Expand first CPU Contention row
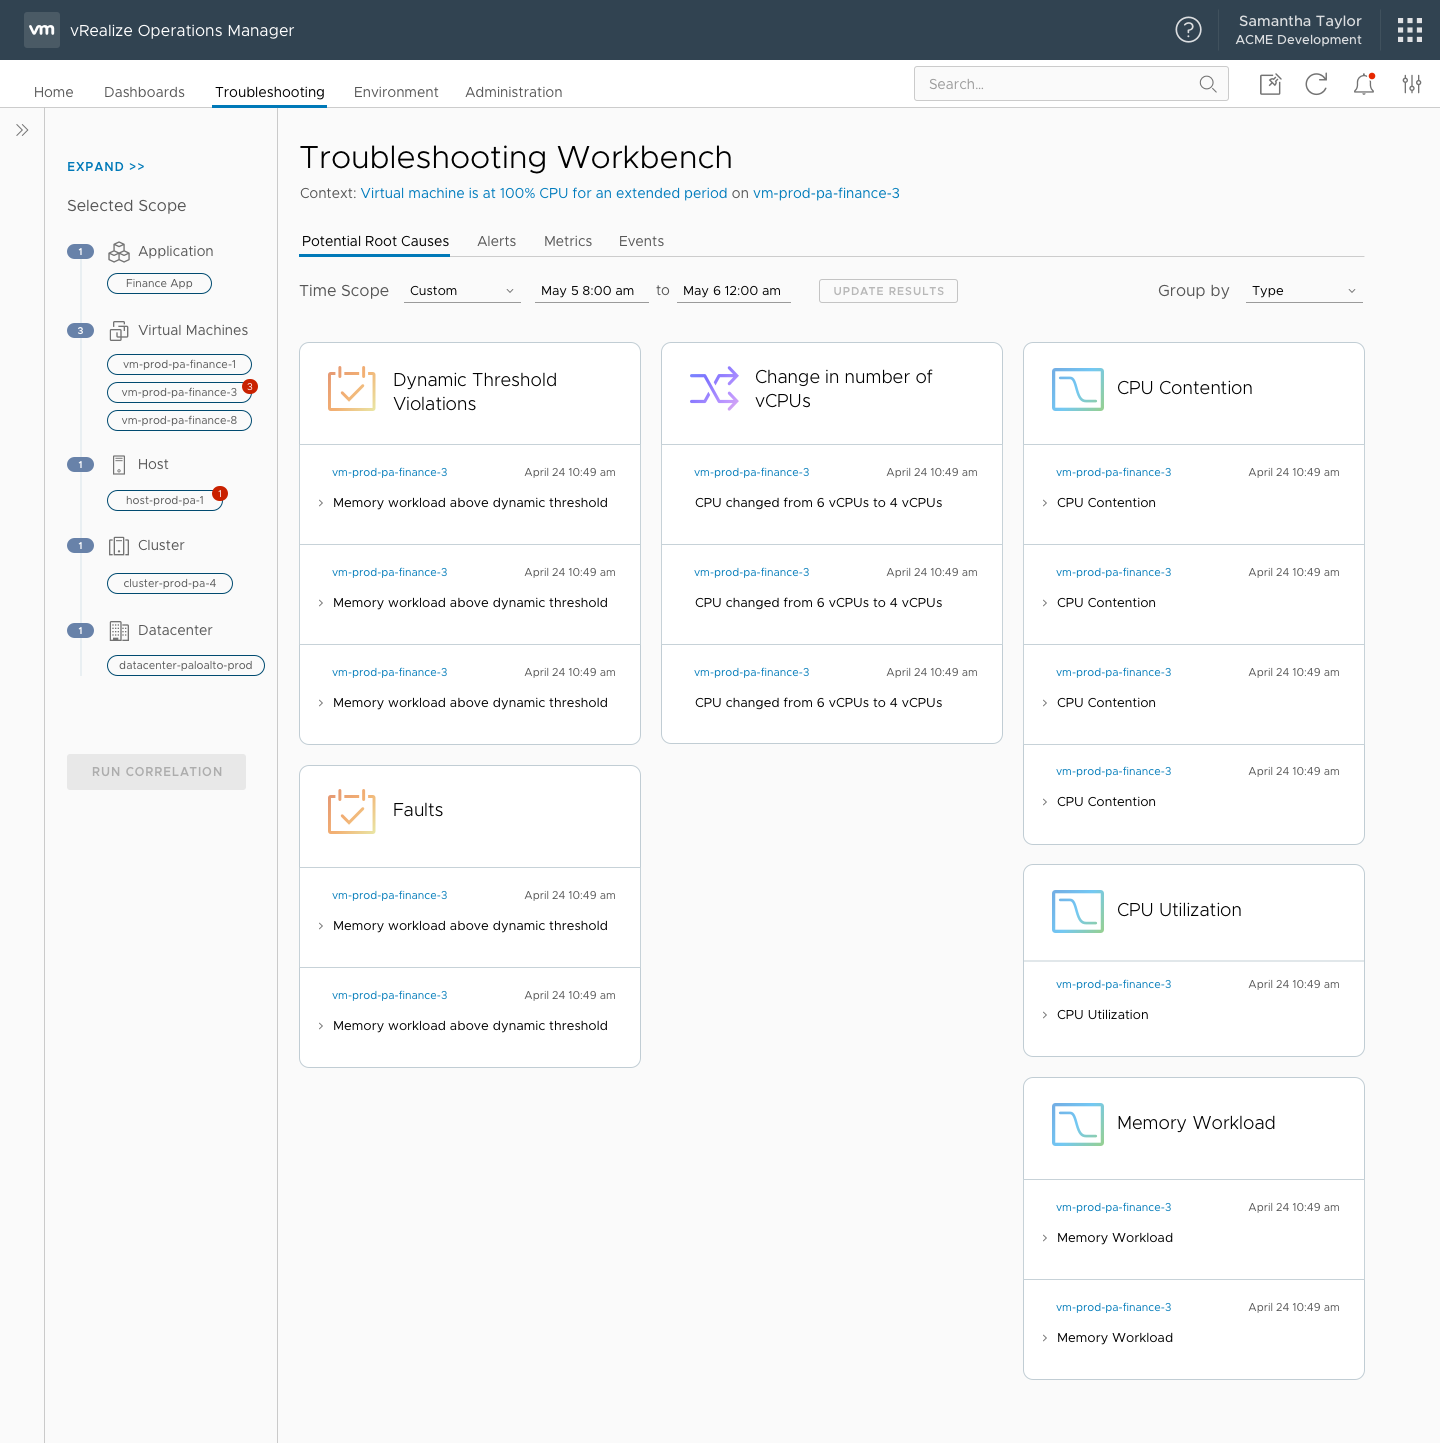The width and height of the screenshot is (1440, 1443). coord(1045,503)
